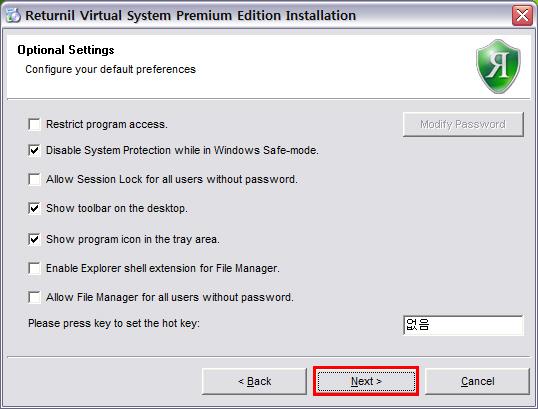This screenshot has width=538, height=409.
Task: Proceed with the Next button
Action: (366, 381)
